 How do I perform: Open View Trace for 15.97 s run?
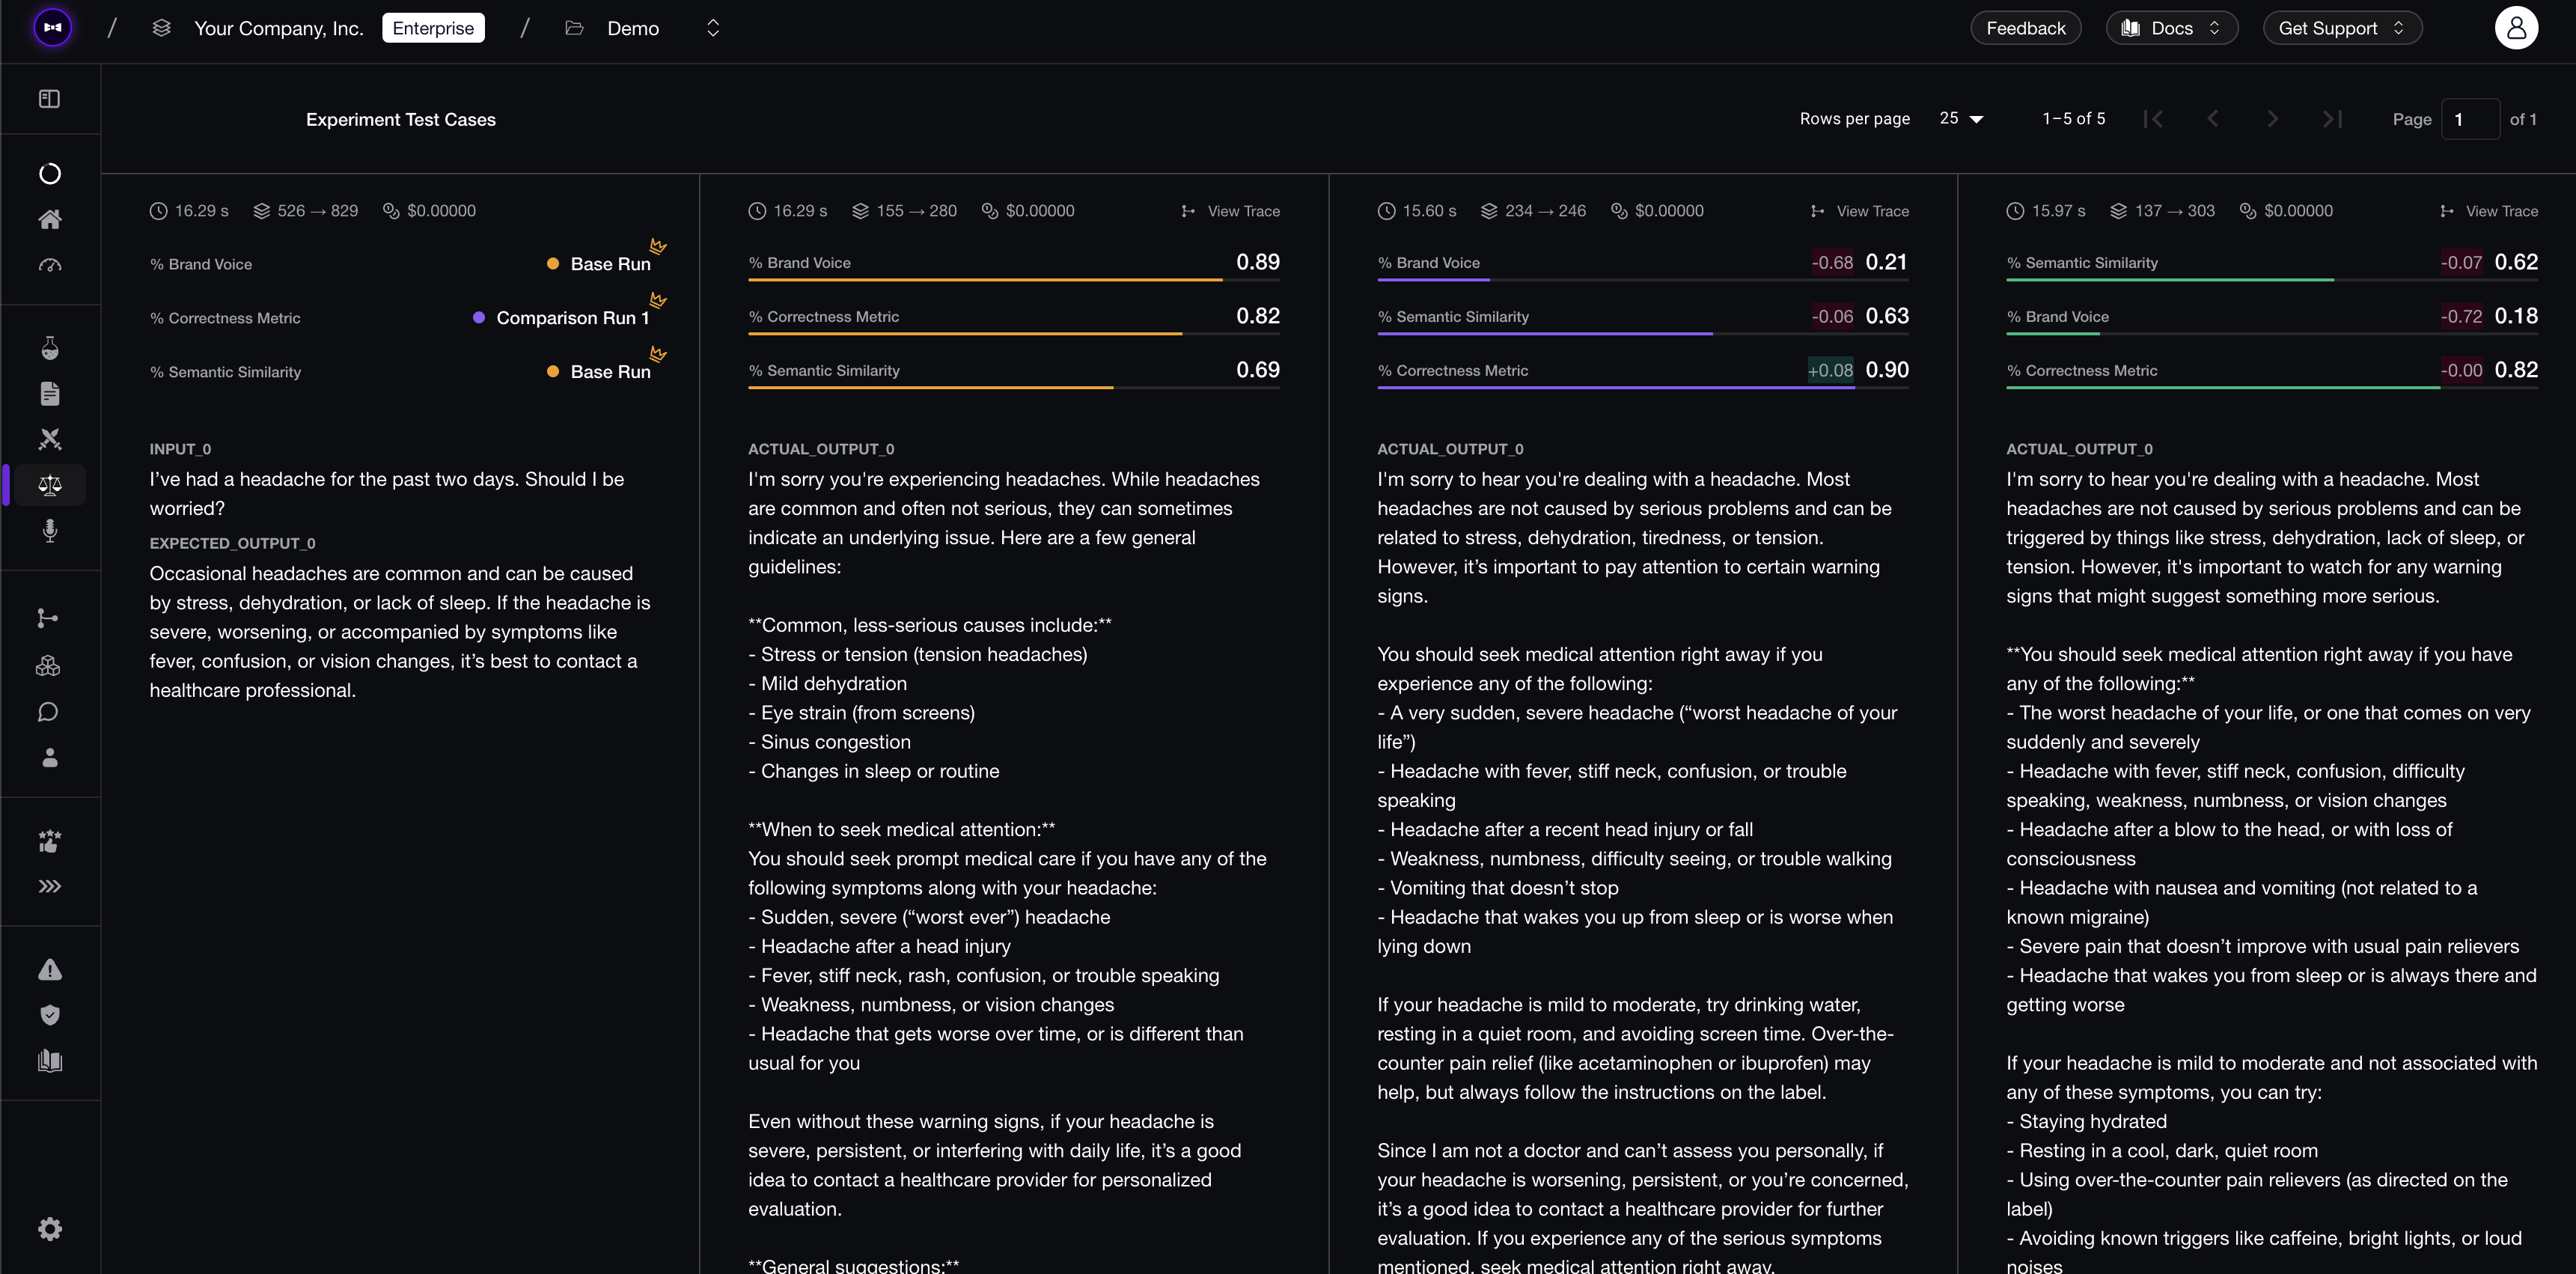point(2489,211)
